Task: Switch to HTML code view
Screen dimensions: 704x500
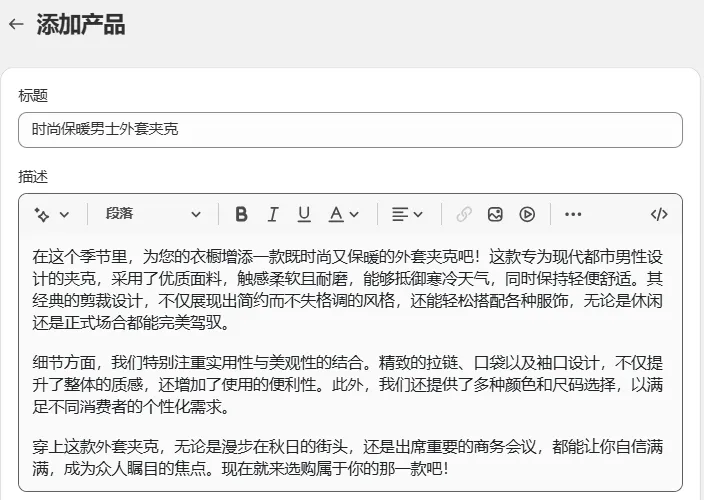Action: [x=659, y=214]
